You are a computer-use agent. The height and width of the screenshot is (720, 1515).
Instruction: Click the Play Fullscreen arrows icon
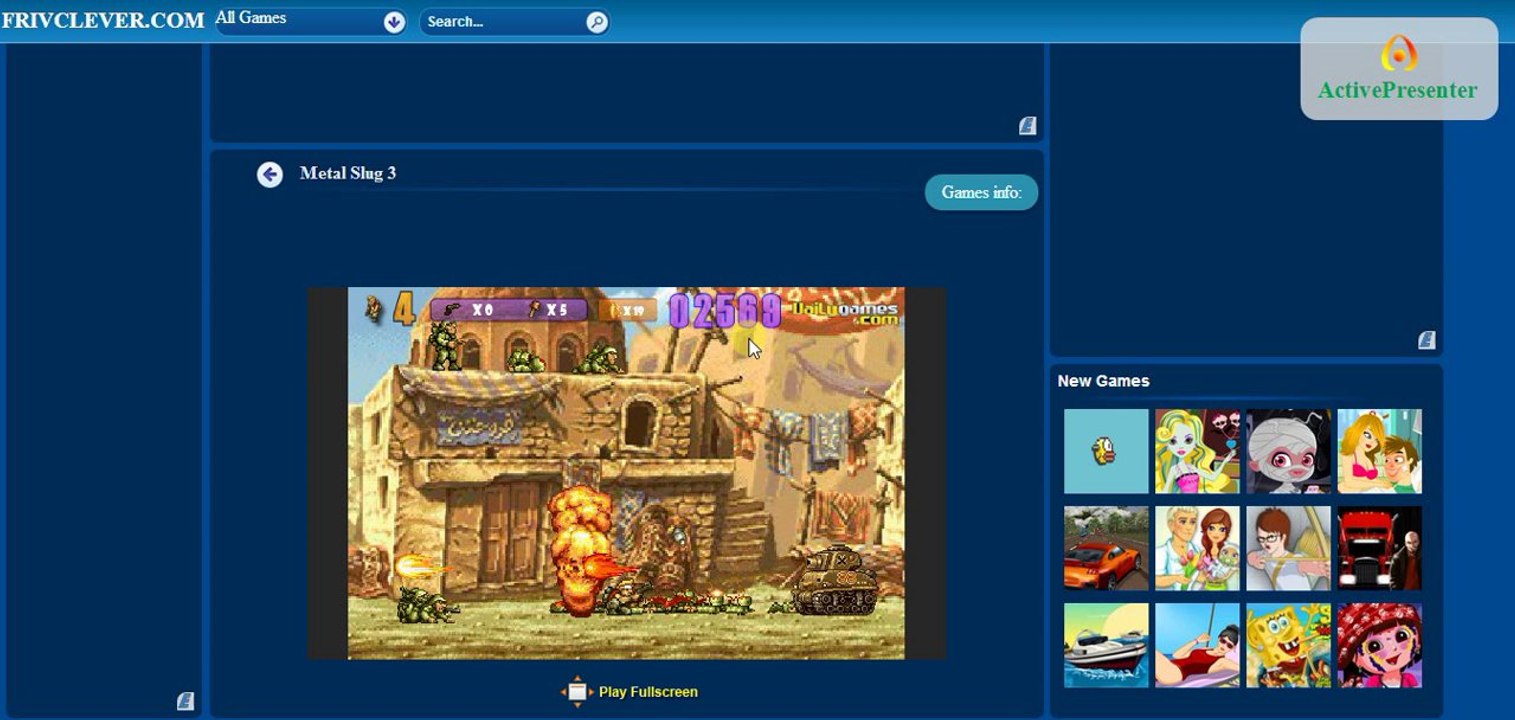(x=577, y=691)
